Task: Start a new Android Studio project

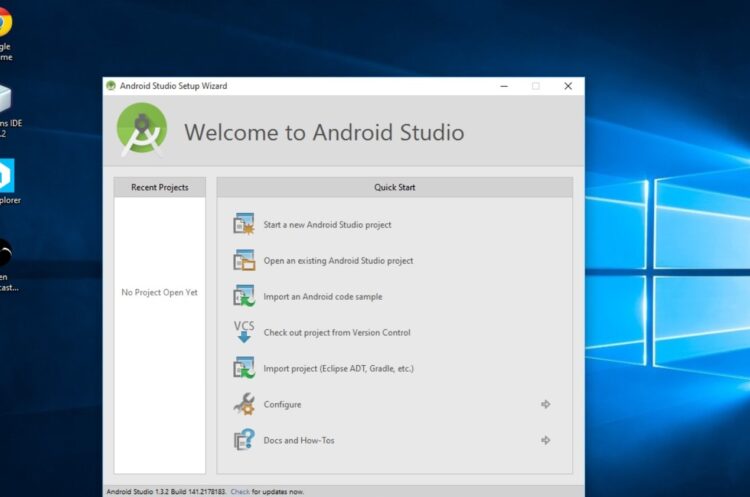Action: point(327,224)
